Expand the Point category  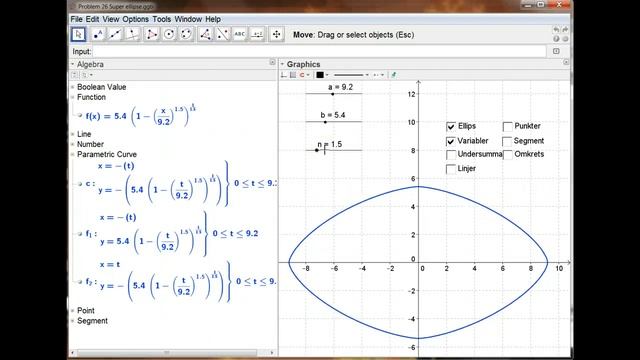point(73,311)
